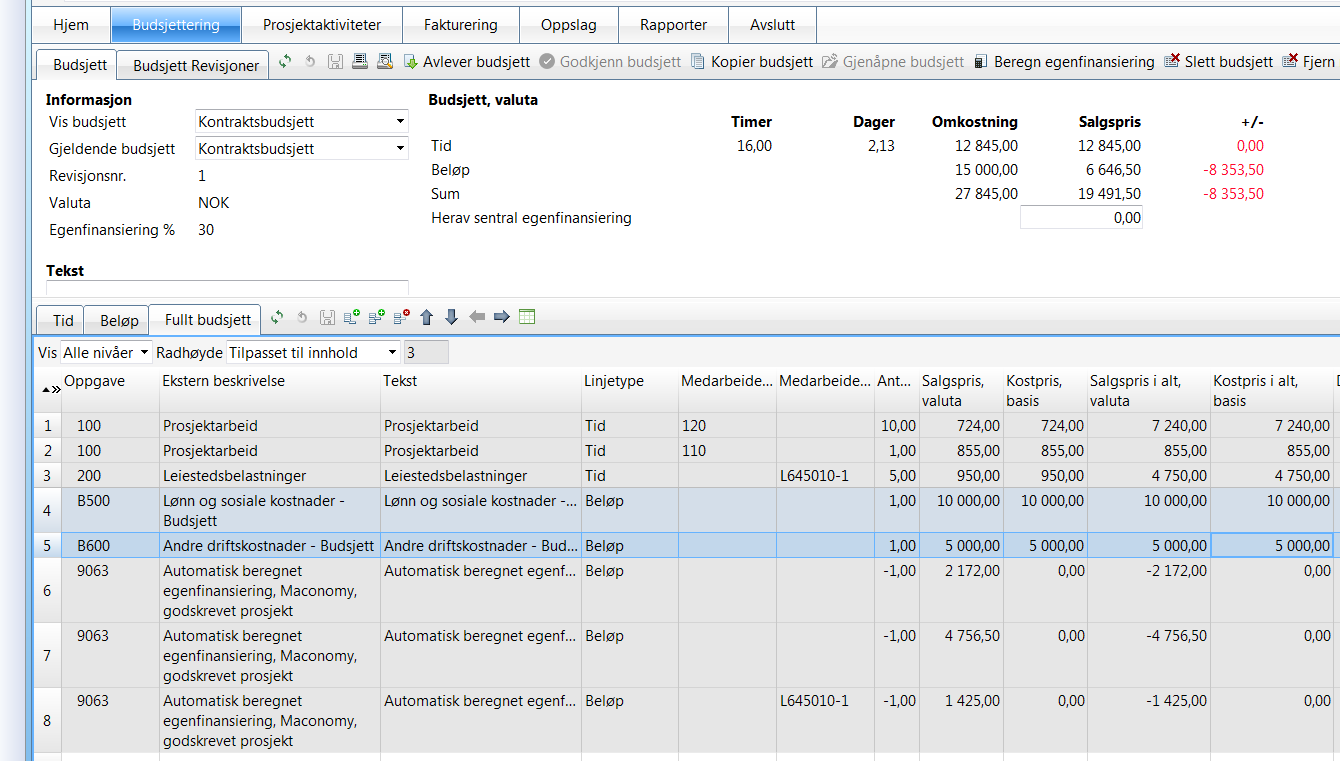Click the expand-all arrows icon in table header corner
The image size is (1340, 761).
pos(55,390)
